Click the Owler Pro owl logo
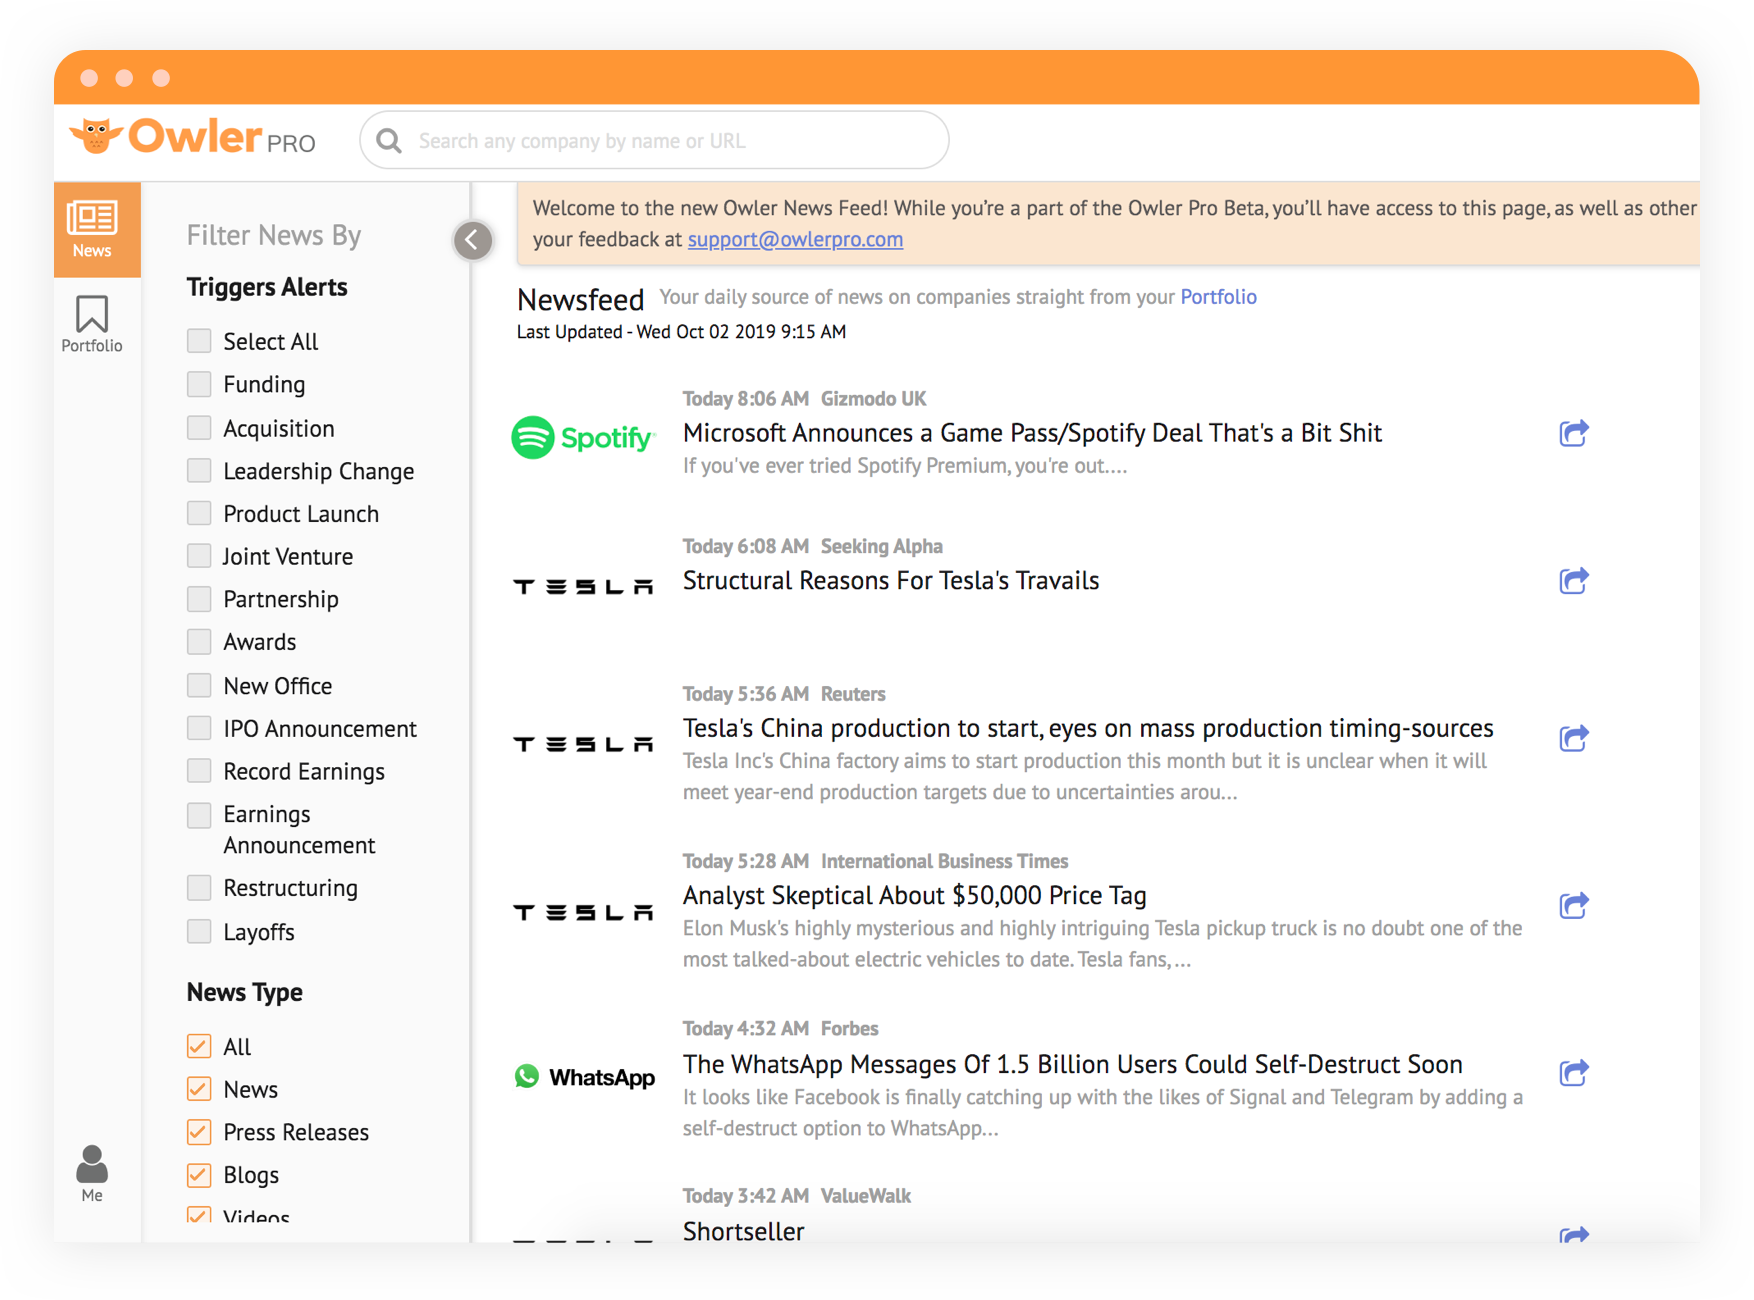Screen dimensions: 1754x1300 [97, 136]
